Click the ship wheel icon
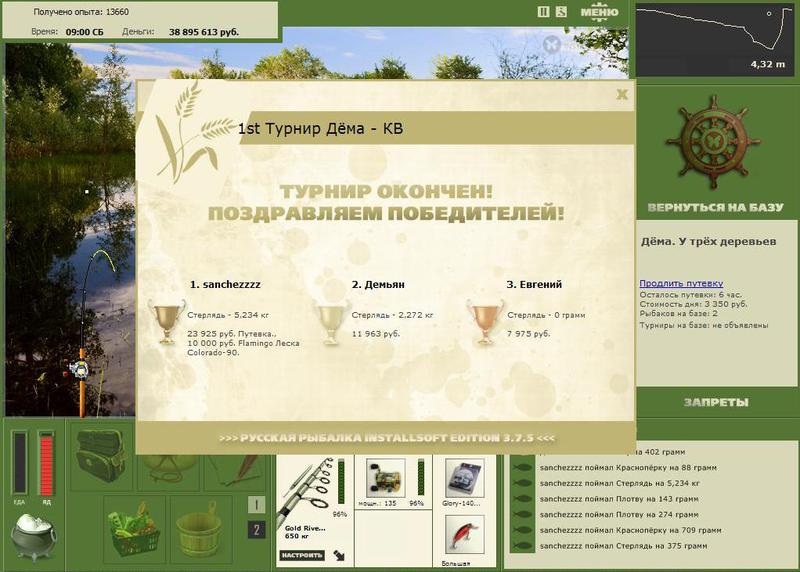The height and width of the screenshot is (572, 800). point(713,143)
